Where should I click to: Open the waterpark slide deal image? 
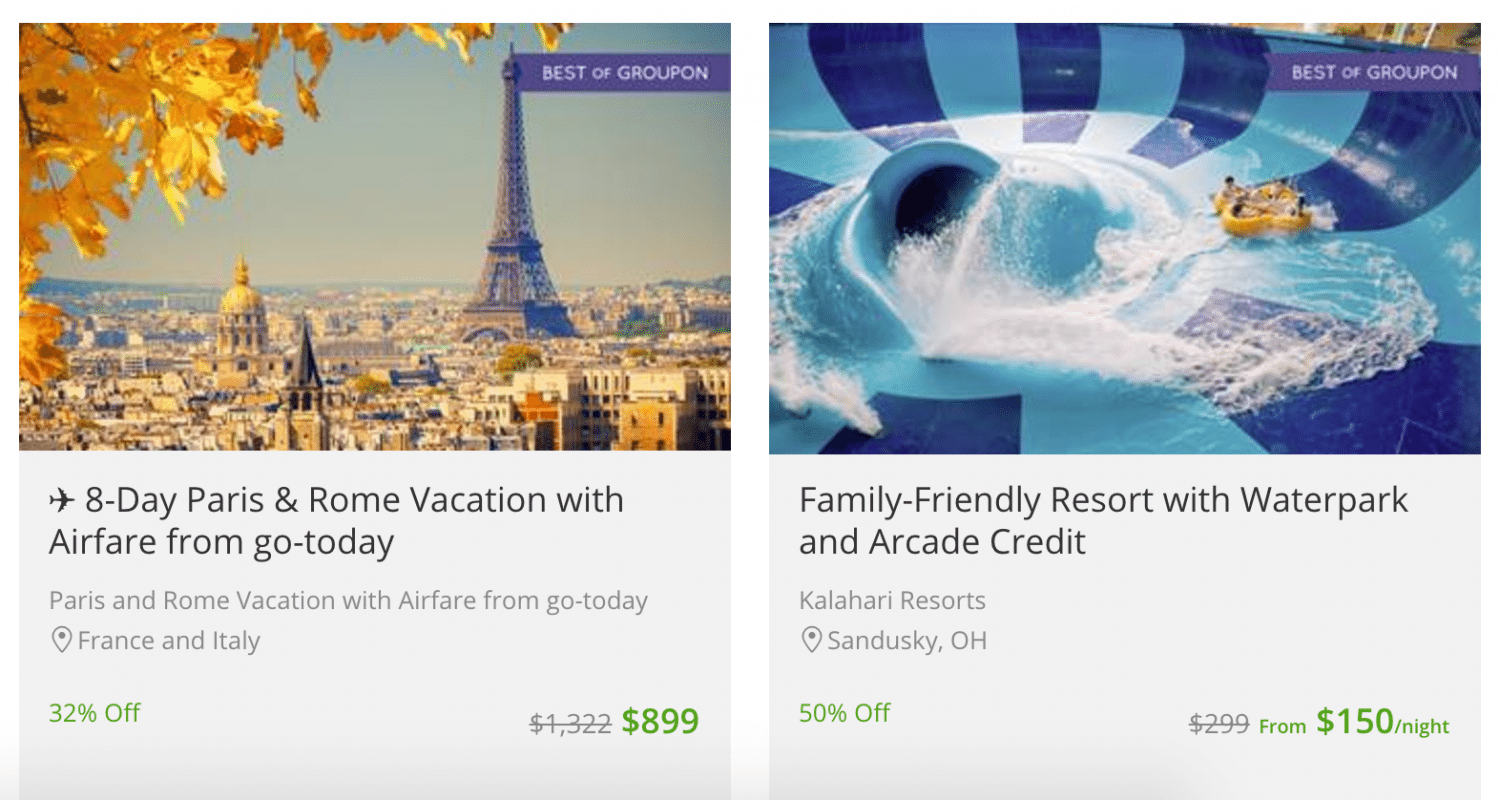click(x=1125, y=238)
